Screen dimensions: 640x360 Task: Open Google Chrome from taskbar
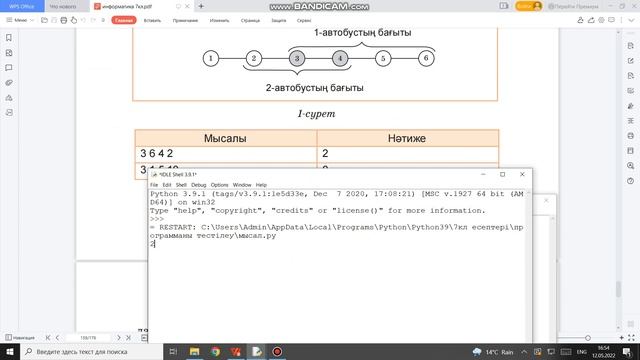[x=215, y=351]
